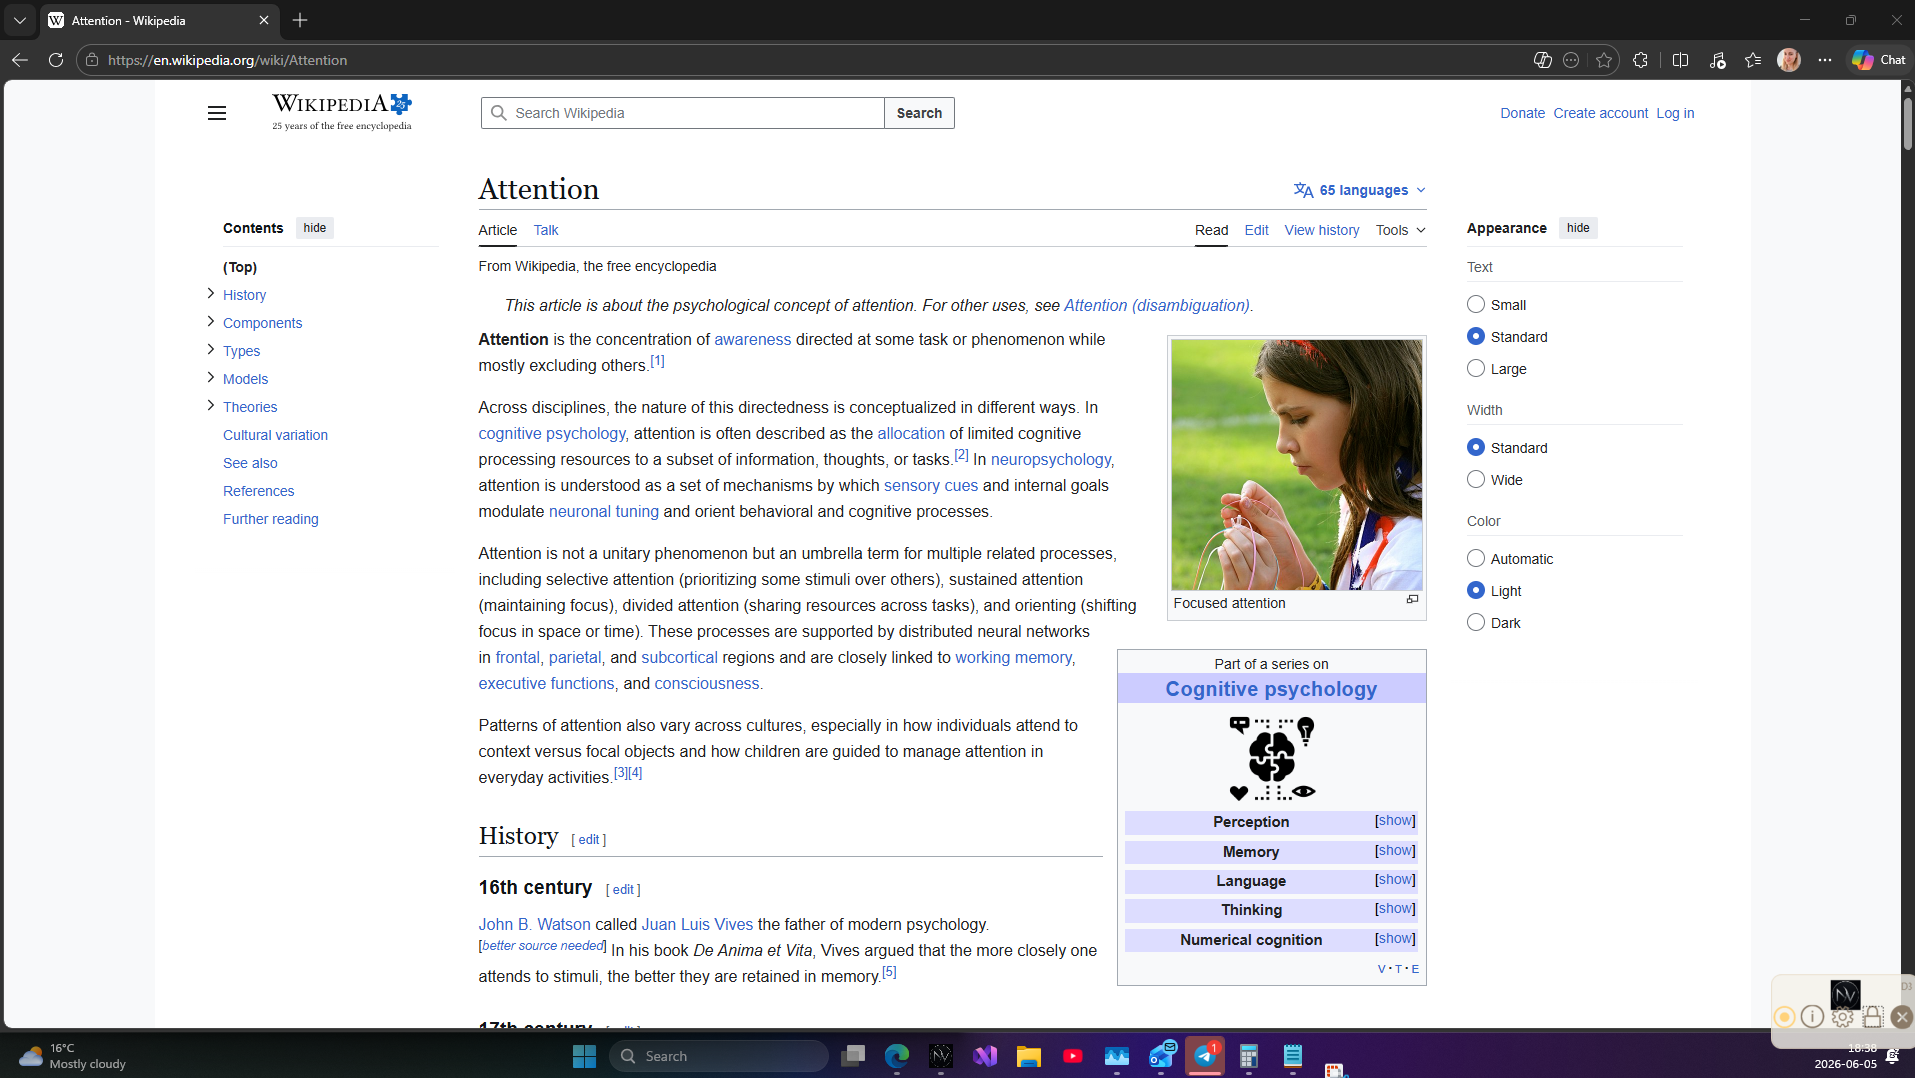The height and width of the screenshot is (1078, 1915).
Task: Click the Search button
Action: point(919,113)
